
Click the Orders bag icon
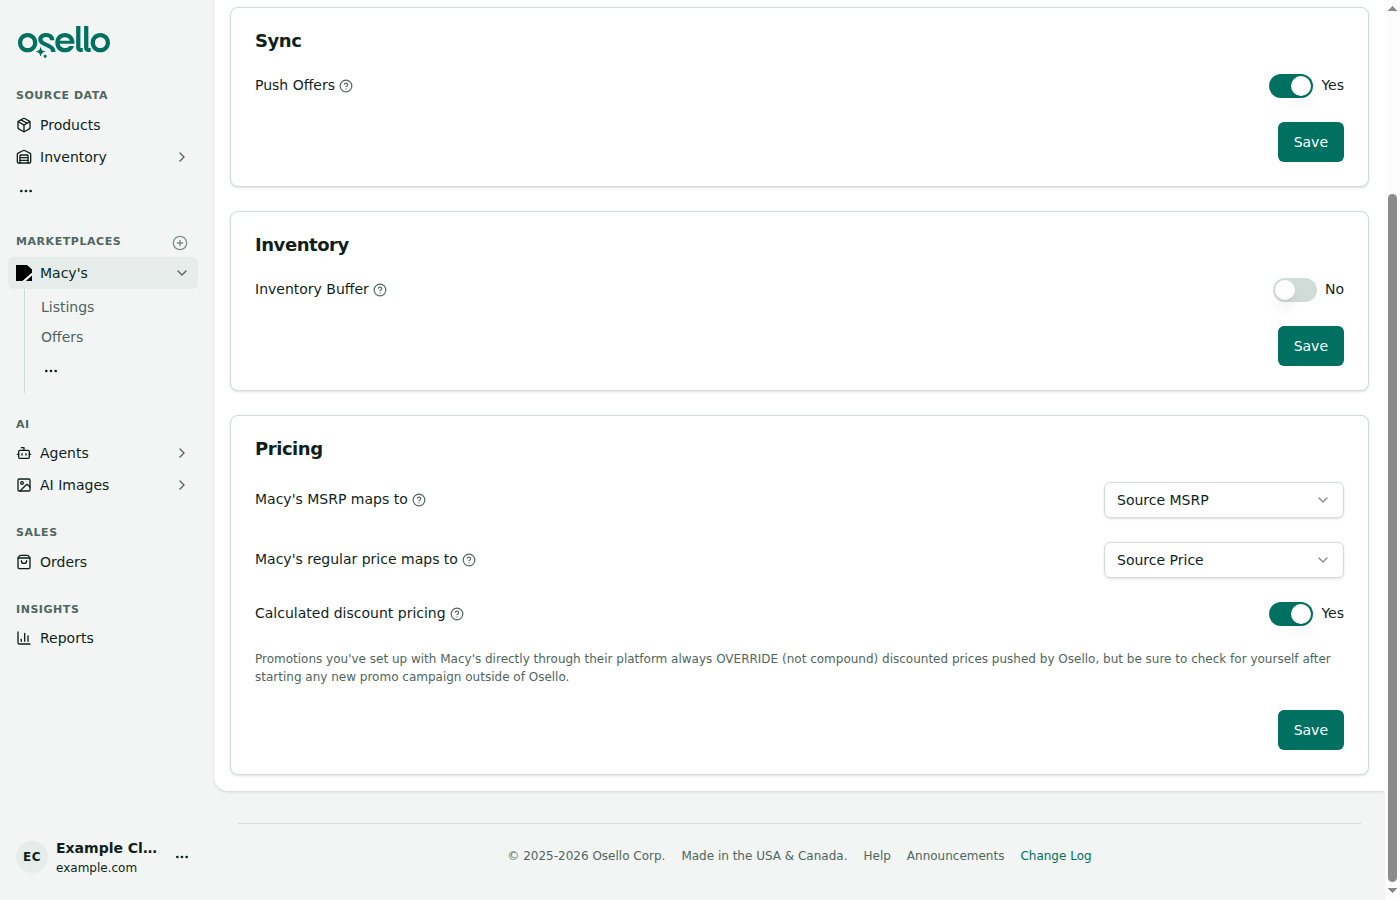point(24,562)
